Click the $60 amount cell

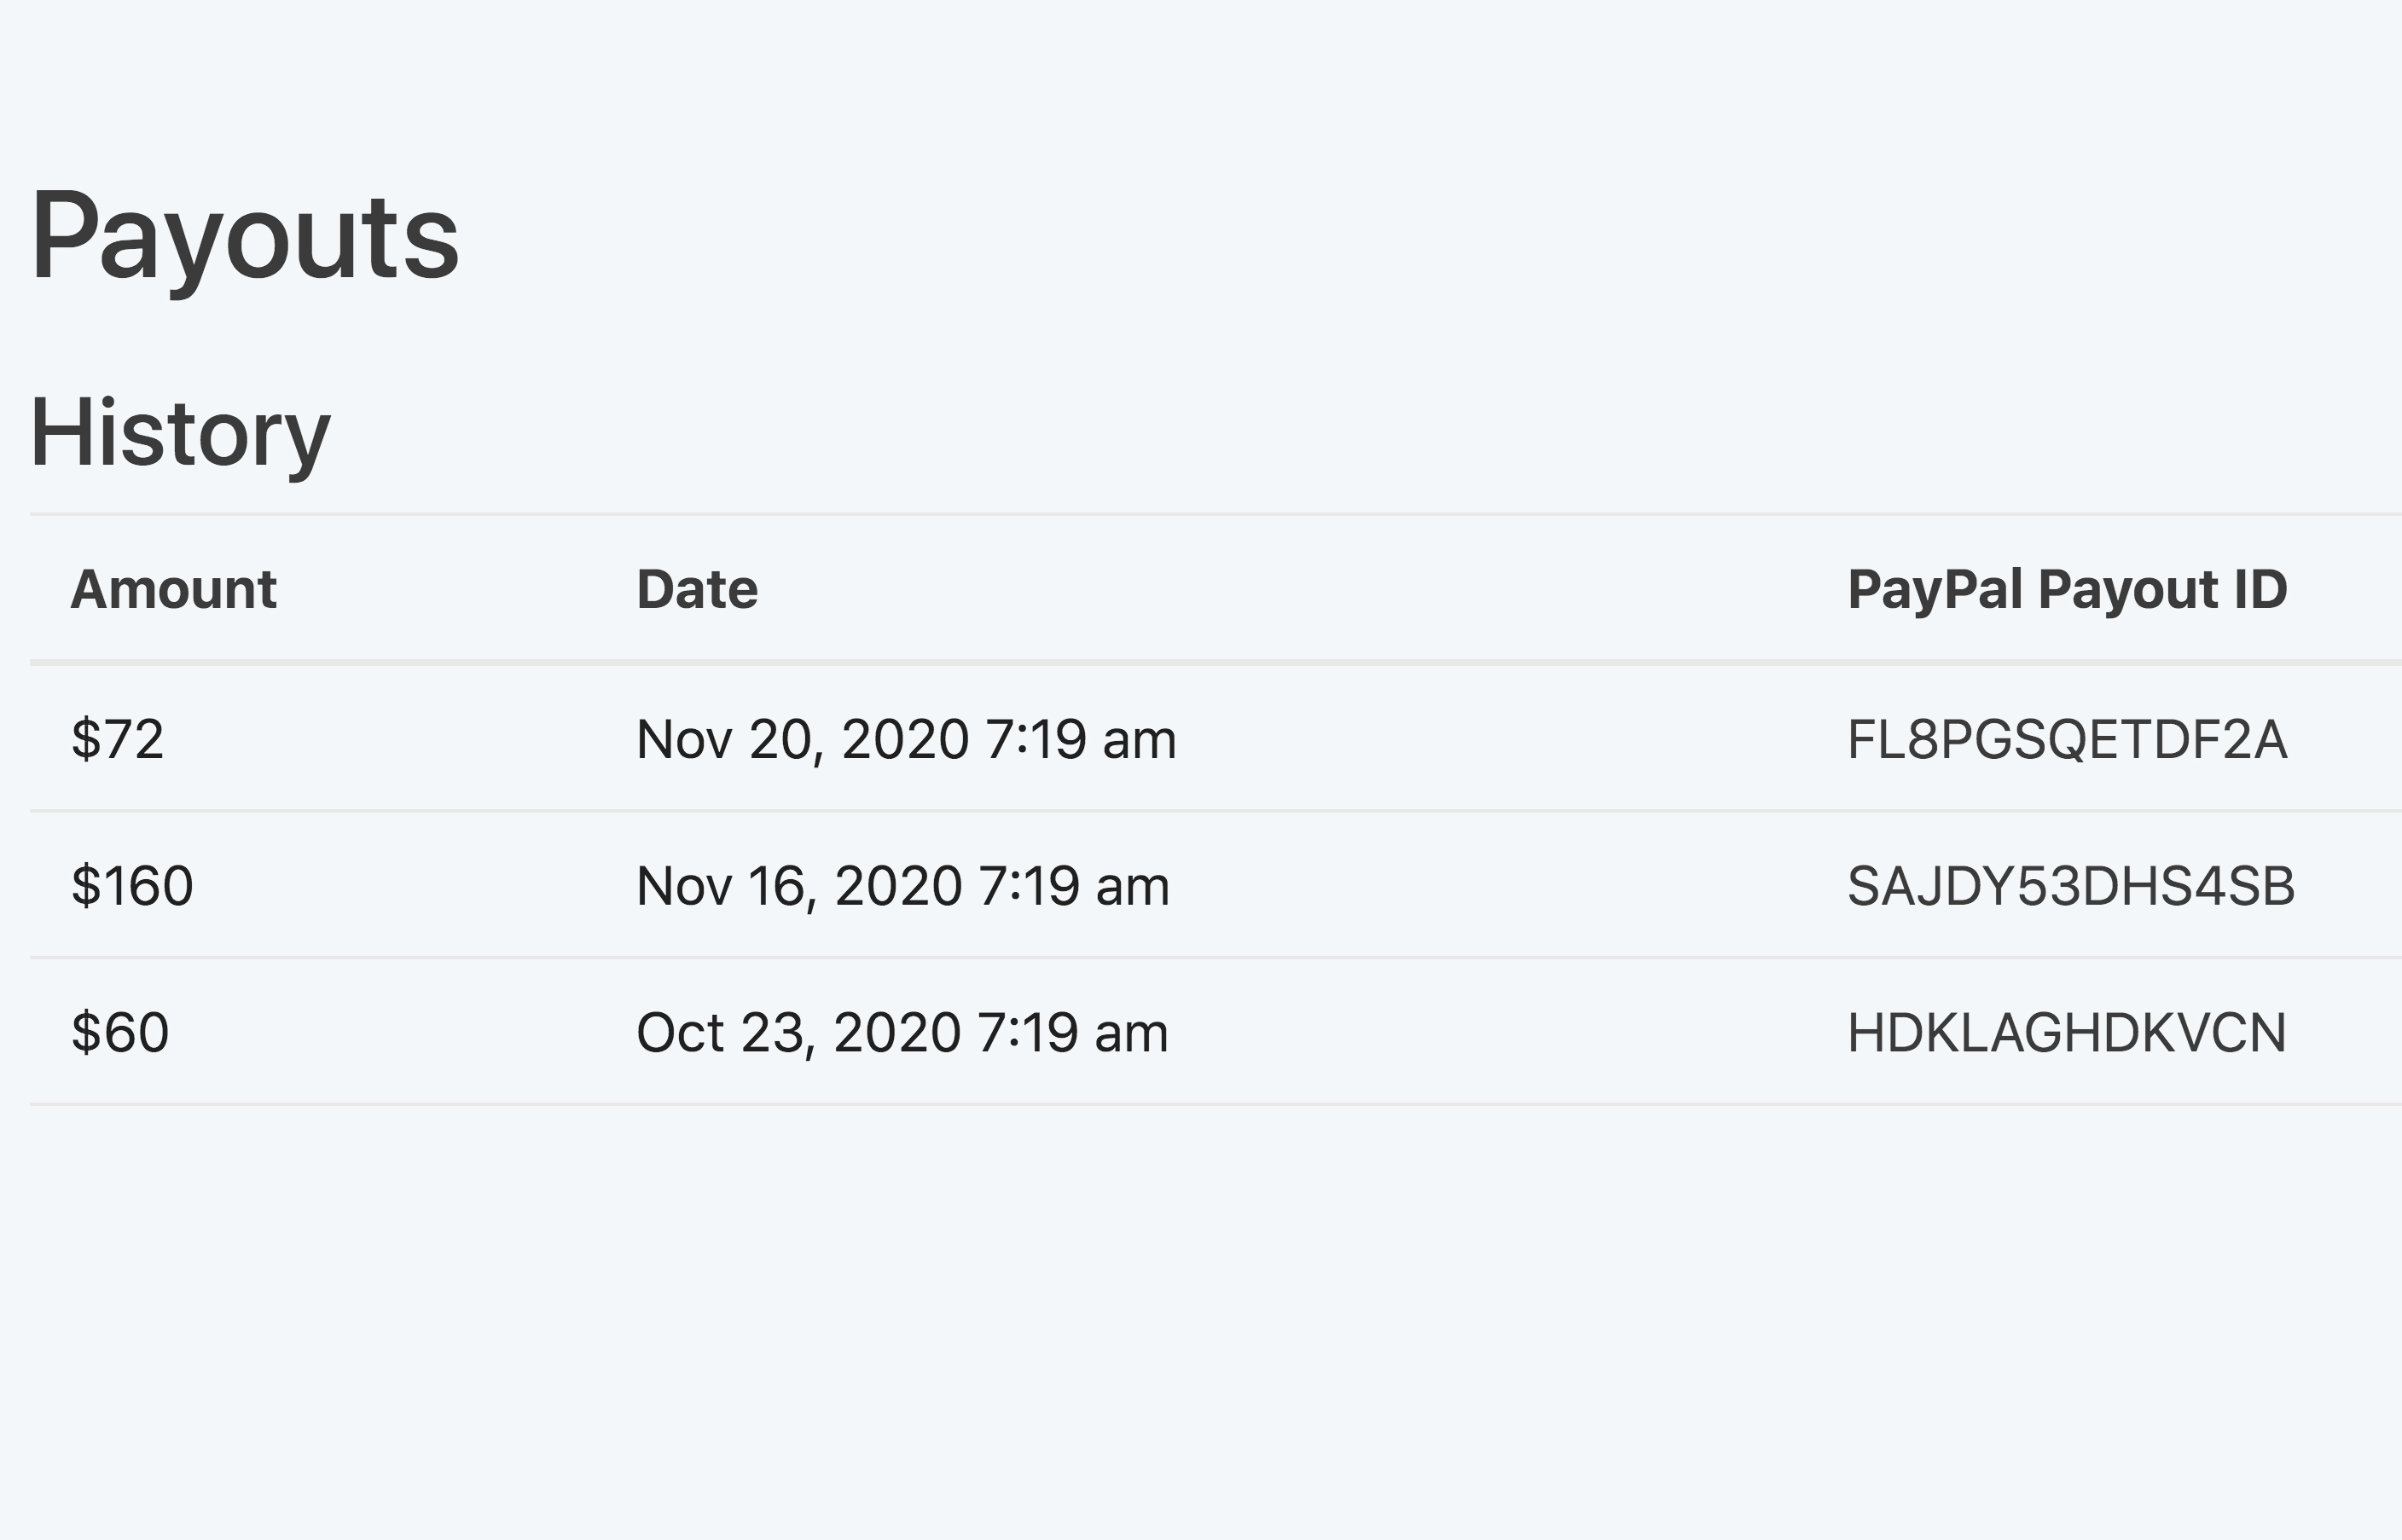[120, 1032]
